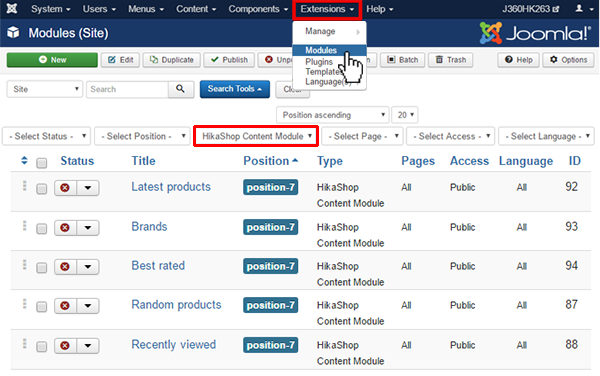Open the Select Position filter
The height and width of the screenshot is (376, 600).
[142, 136]
